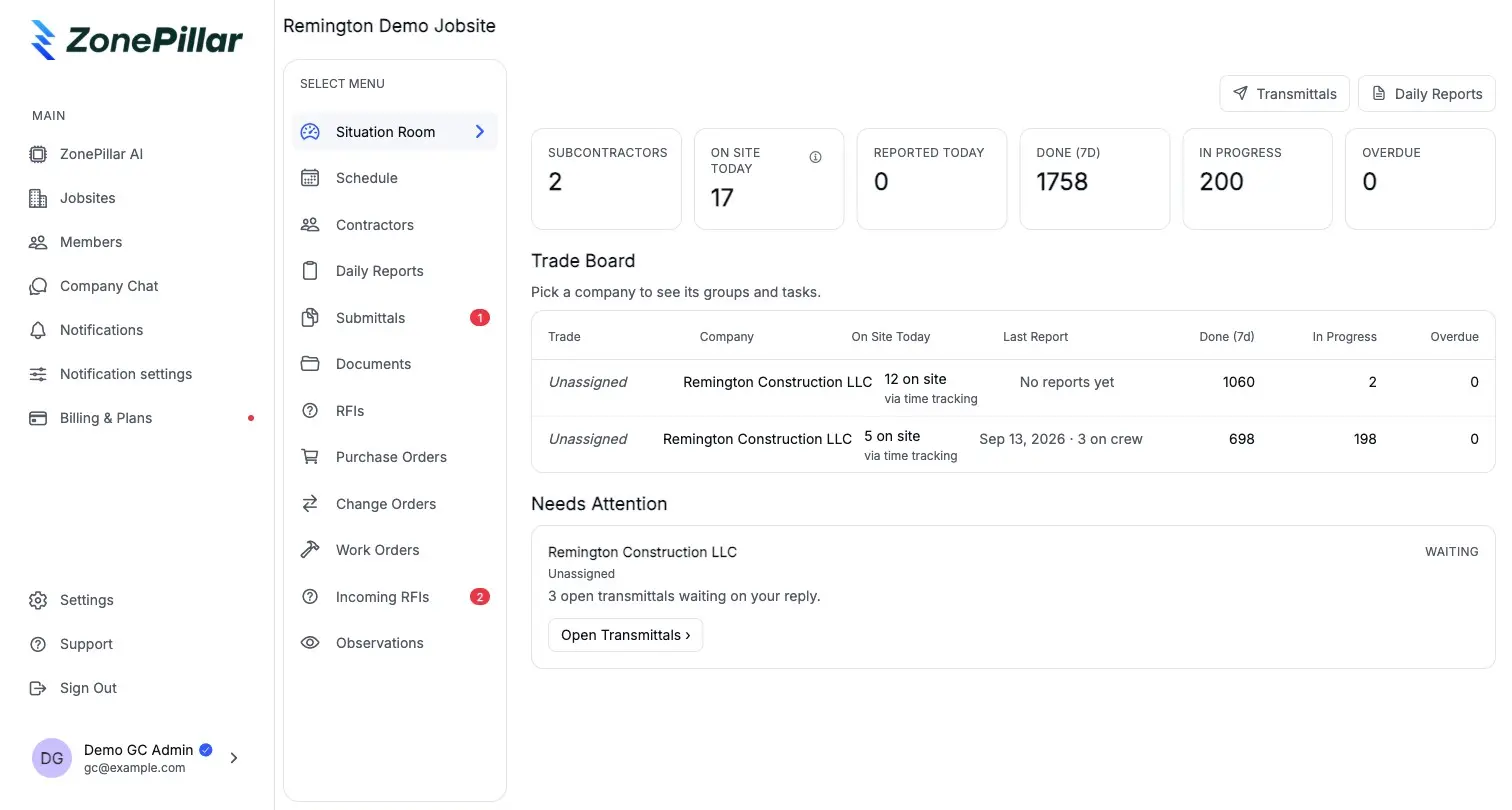Click the Billing & Plans card icon
This screenshot has height=810, width=1512.
tap(38, 418)
